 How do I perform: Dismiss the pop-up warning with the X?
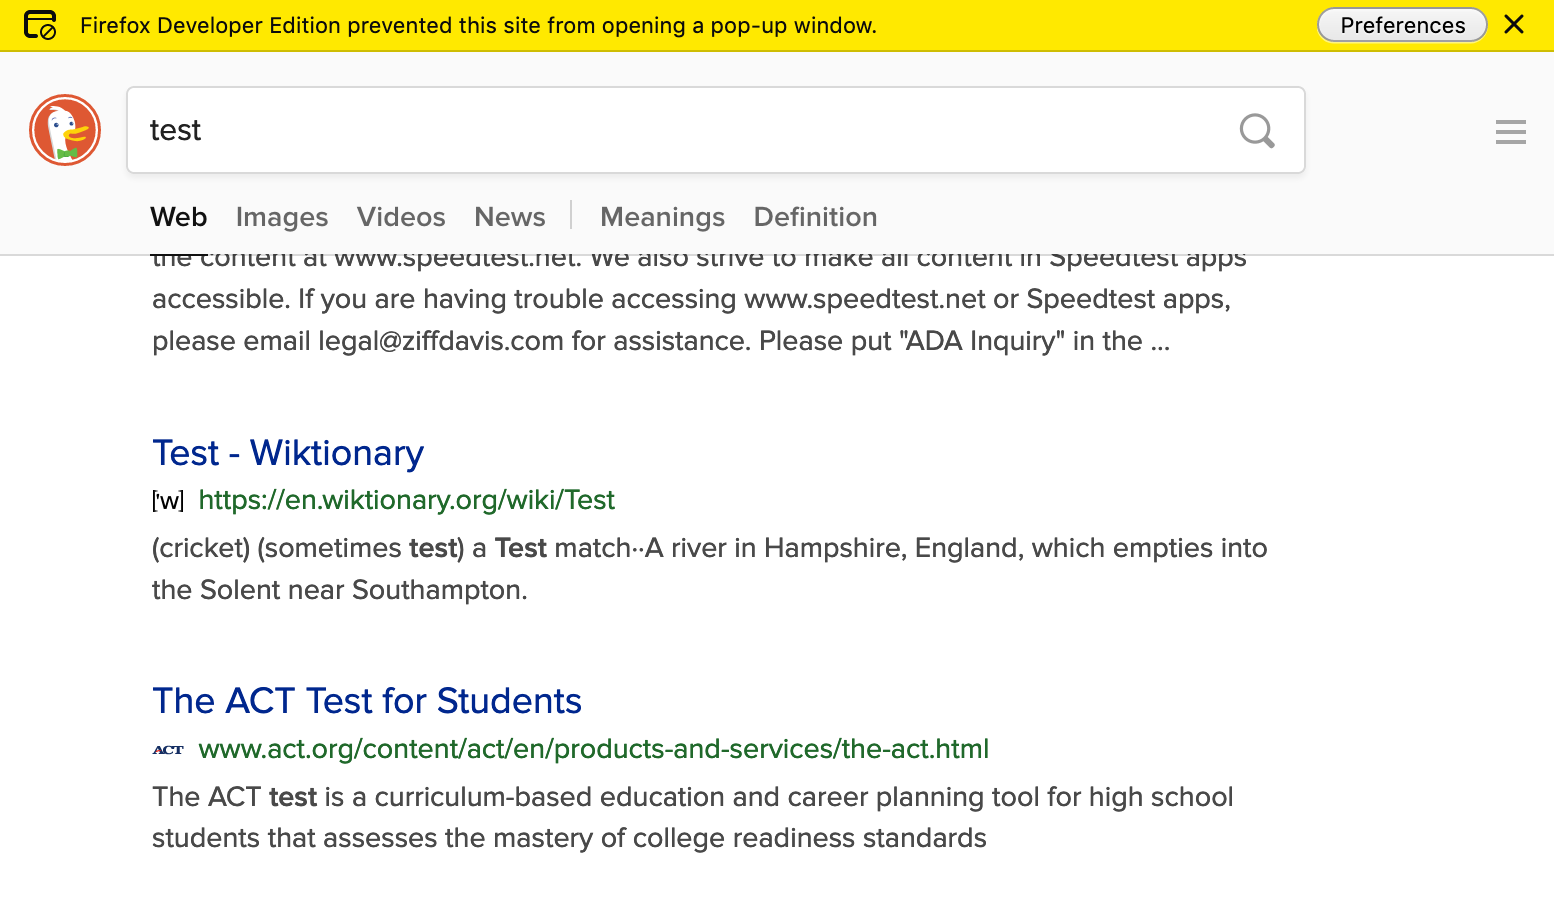1514,25
